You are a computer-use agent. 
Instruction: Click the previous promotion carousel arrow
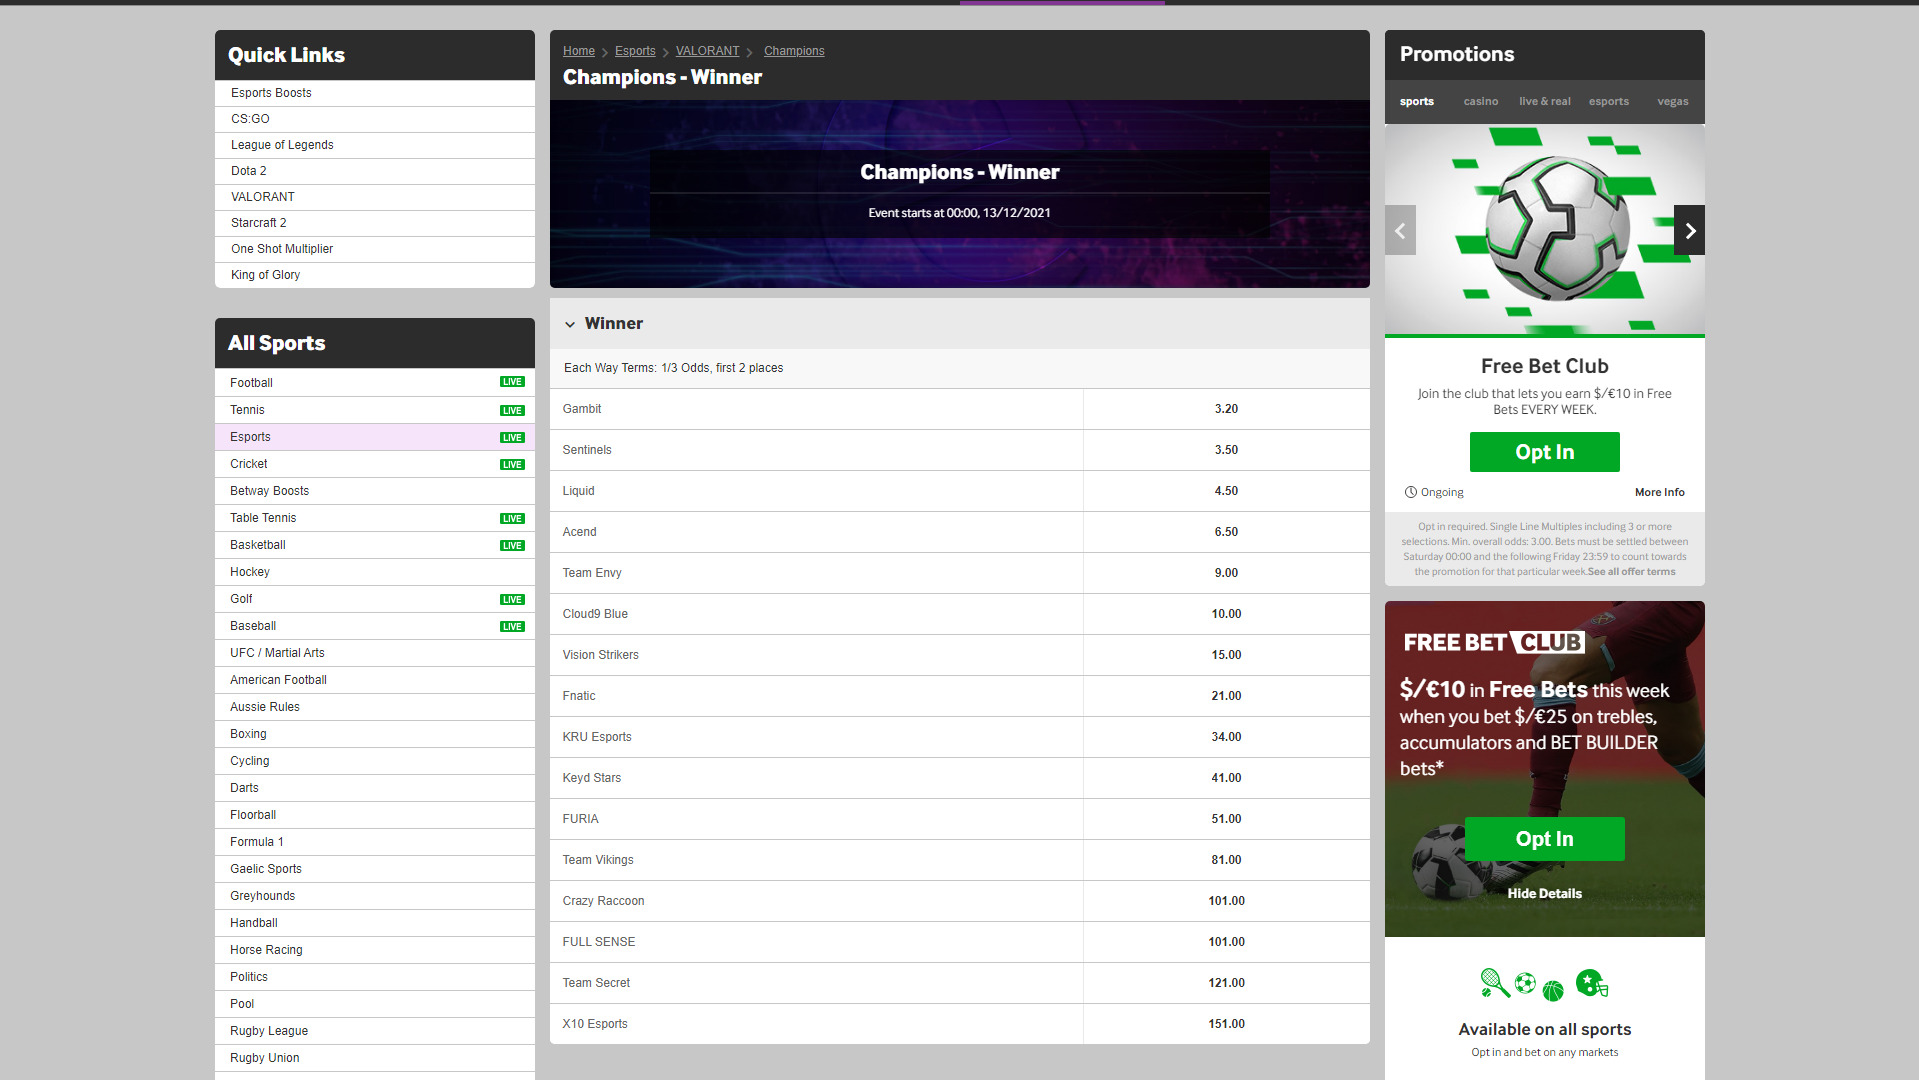pos(1400,231)
